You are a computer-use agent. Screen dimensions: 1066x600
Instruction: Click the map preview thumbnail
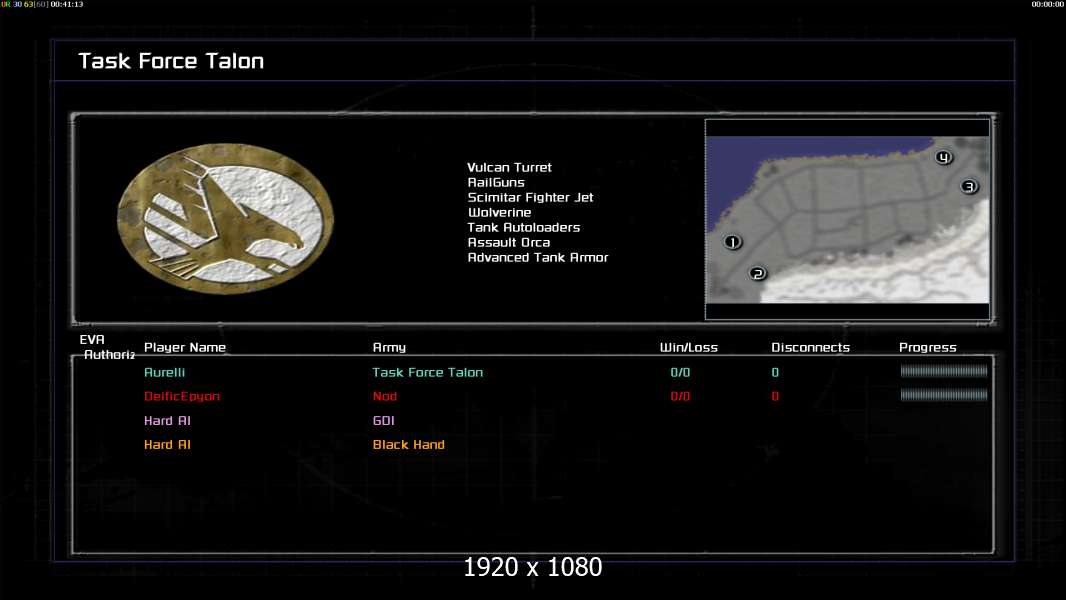click(x=847, y=219)
